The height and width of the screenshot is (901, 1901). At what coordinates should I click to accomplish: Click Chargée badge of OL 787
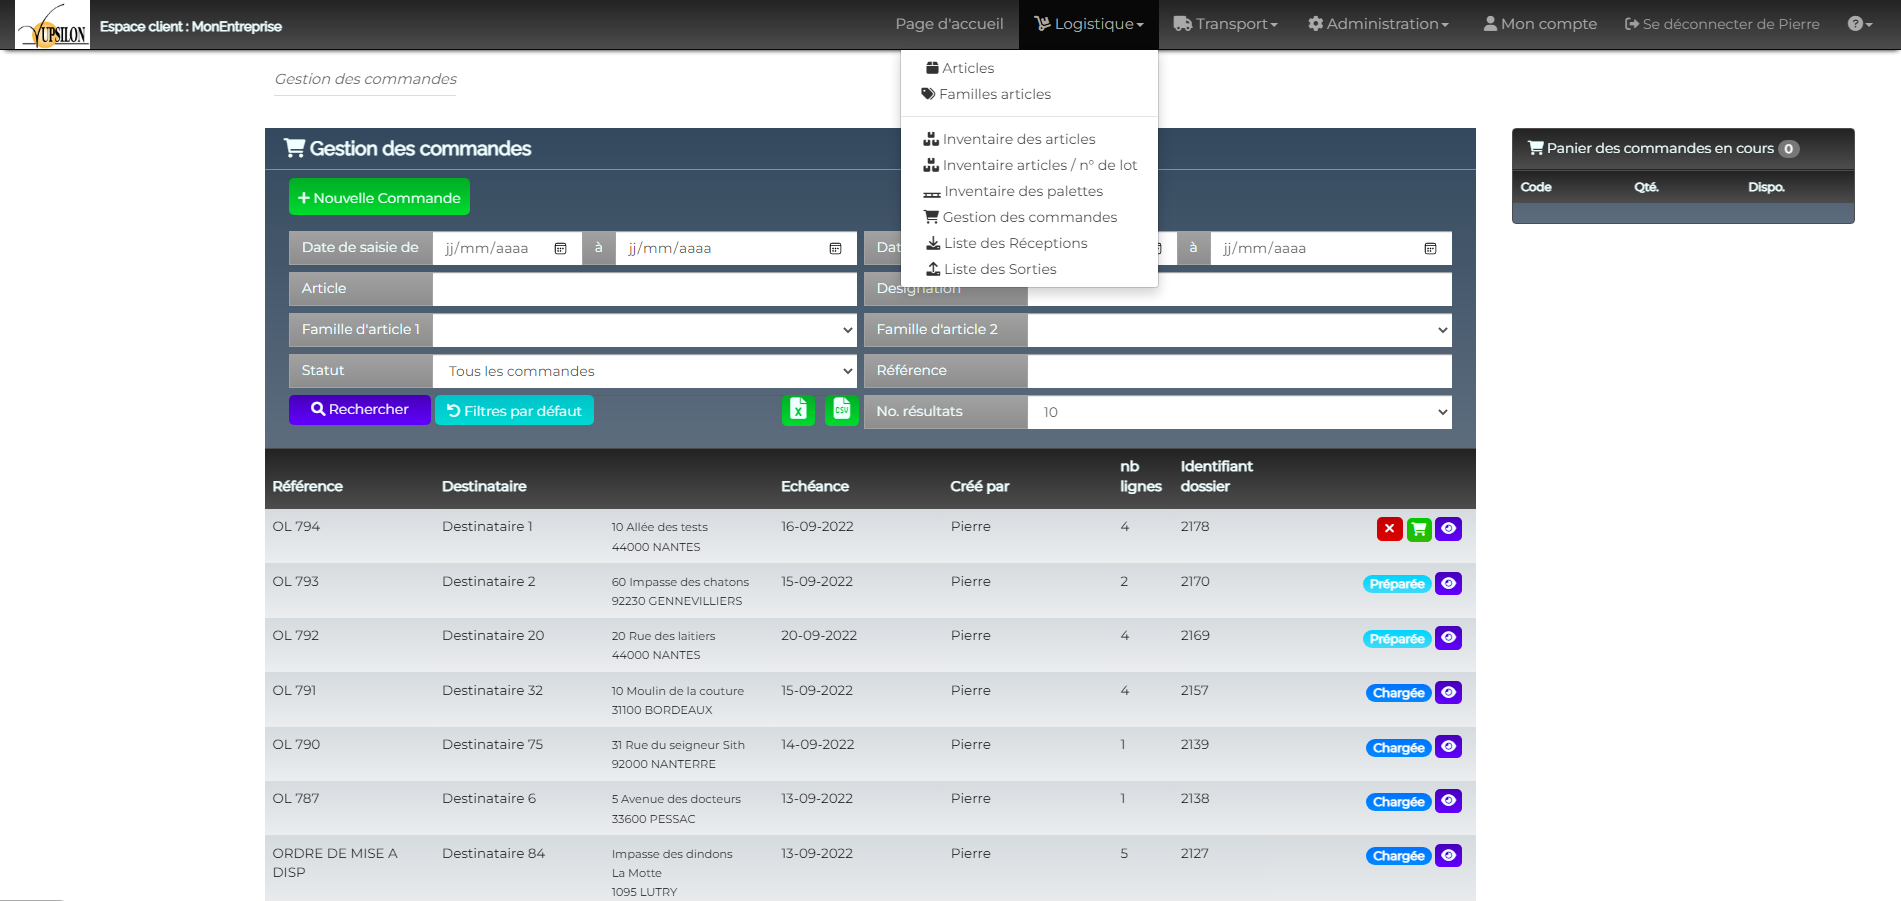[x=1398, y=802]
